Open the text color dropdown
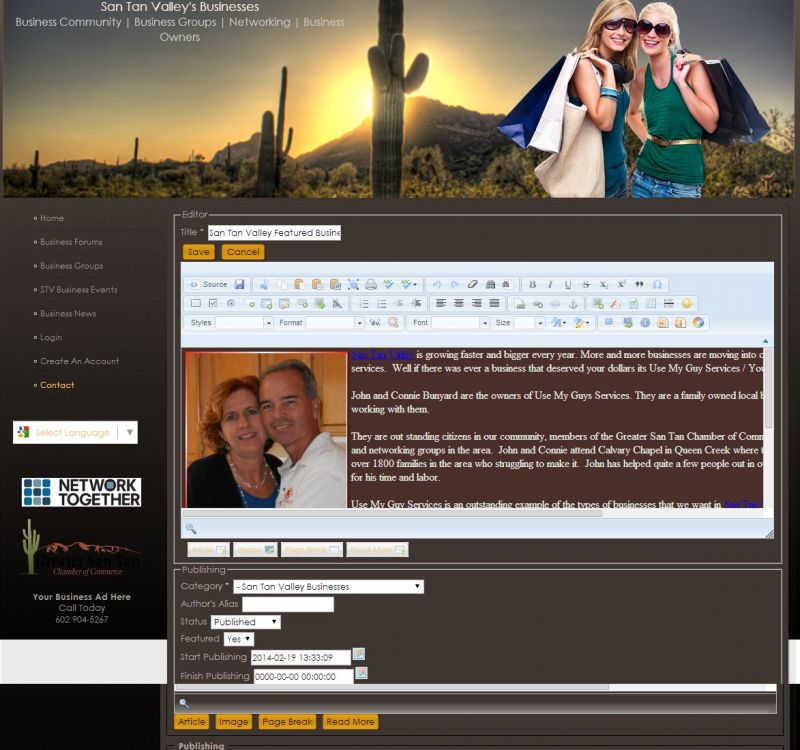The width and height of the screenshot is (800, 750). tap(558, 322)
